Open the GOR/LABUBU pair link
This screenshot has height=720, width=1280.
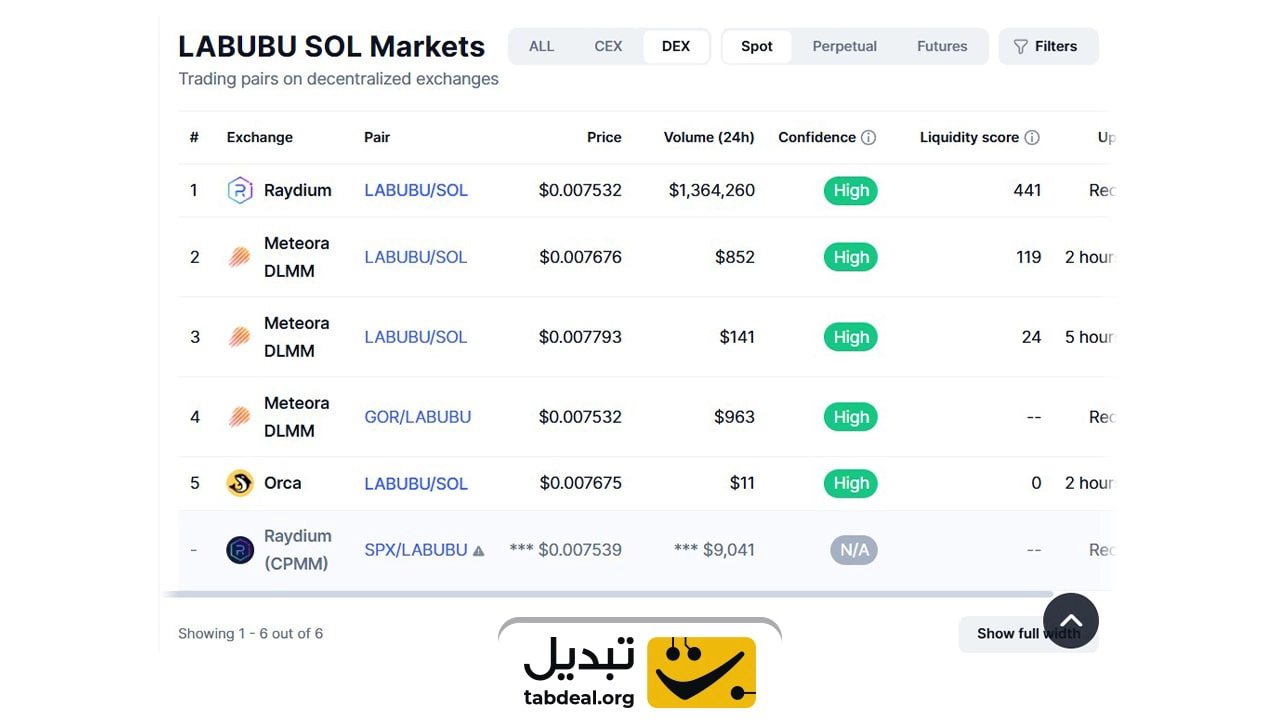click(418, 417)
